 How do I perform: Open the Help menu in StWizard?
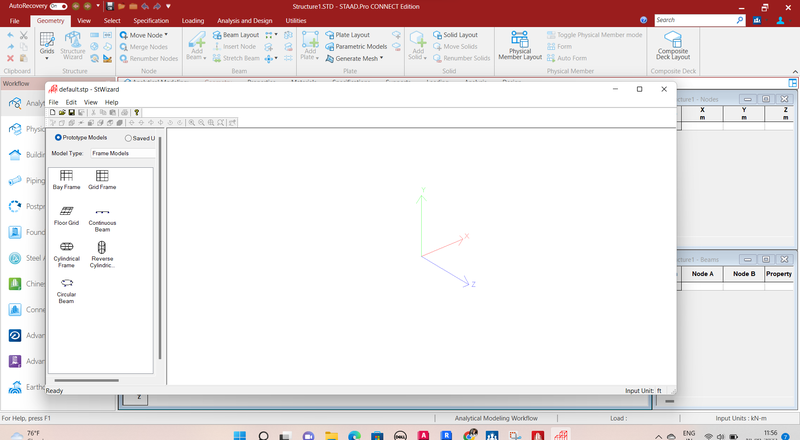[x=111, y=102]
